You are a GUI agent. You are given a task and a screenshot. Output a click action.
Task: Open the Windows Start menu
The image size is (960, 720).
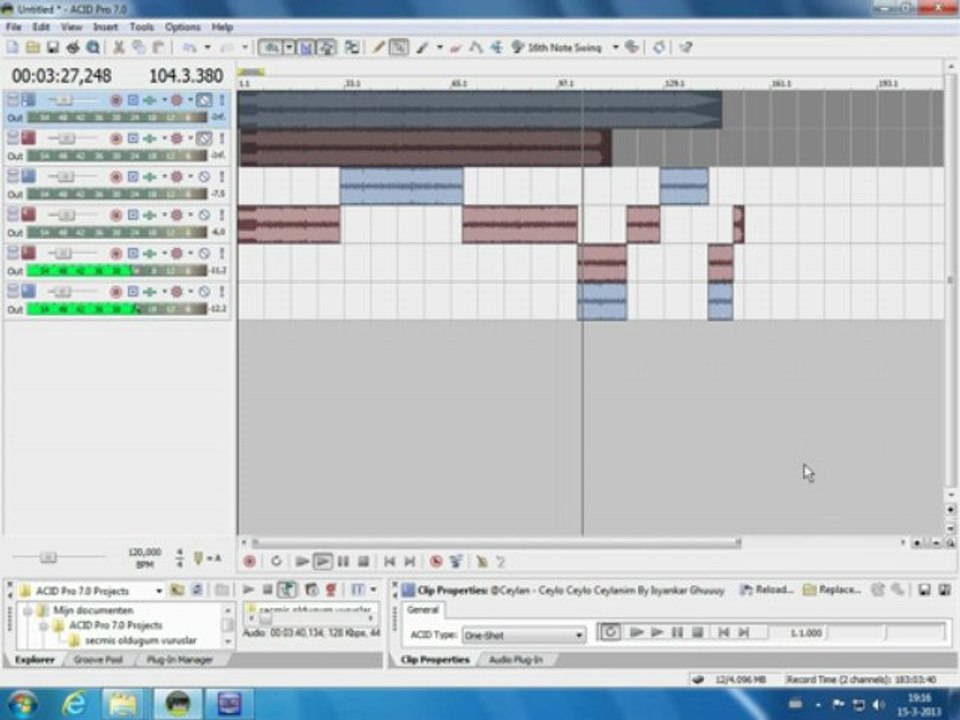click(x=22, y=703)
